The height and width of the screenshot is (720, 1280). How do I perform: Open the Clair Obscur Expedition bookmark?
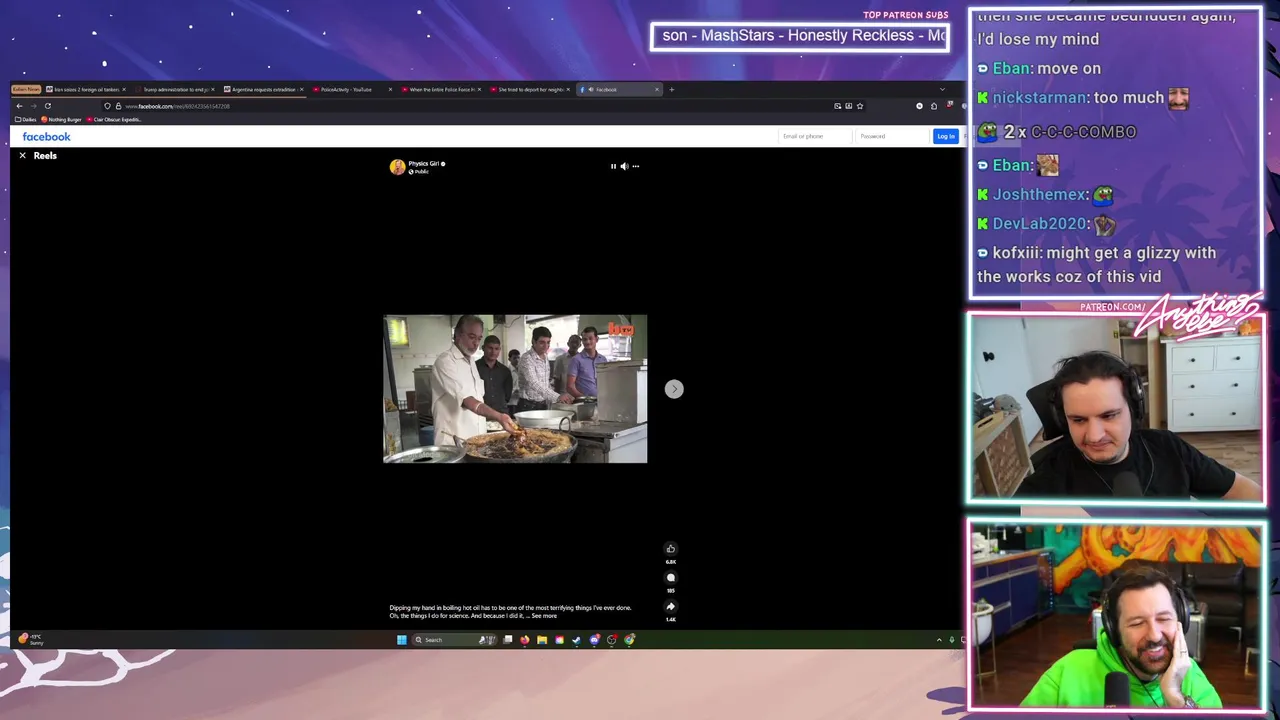114,120
